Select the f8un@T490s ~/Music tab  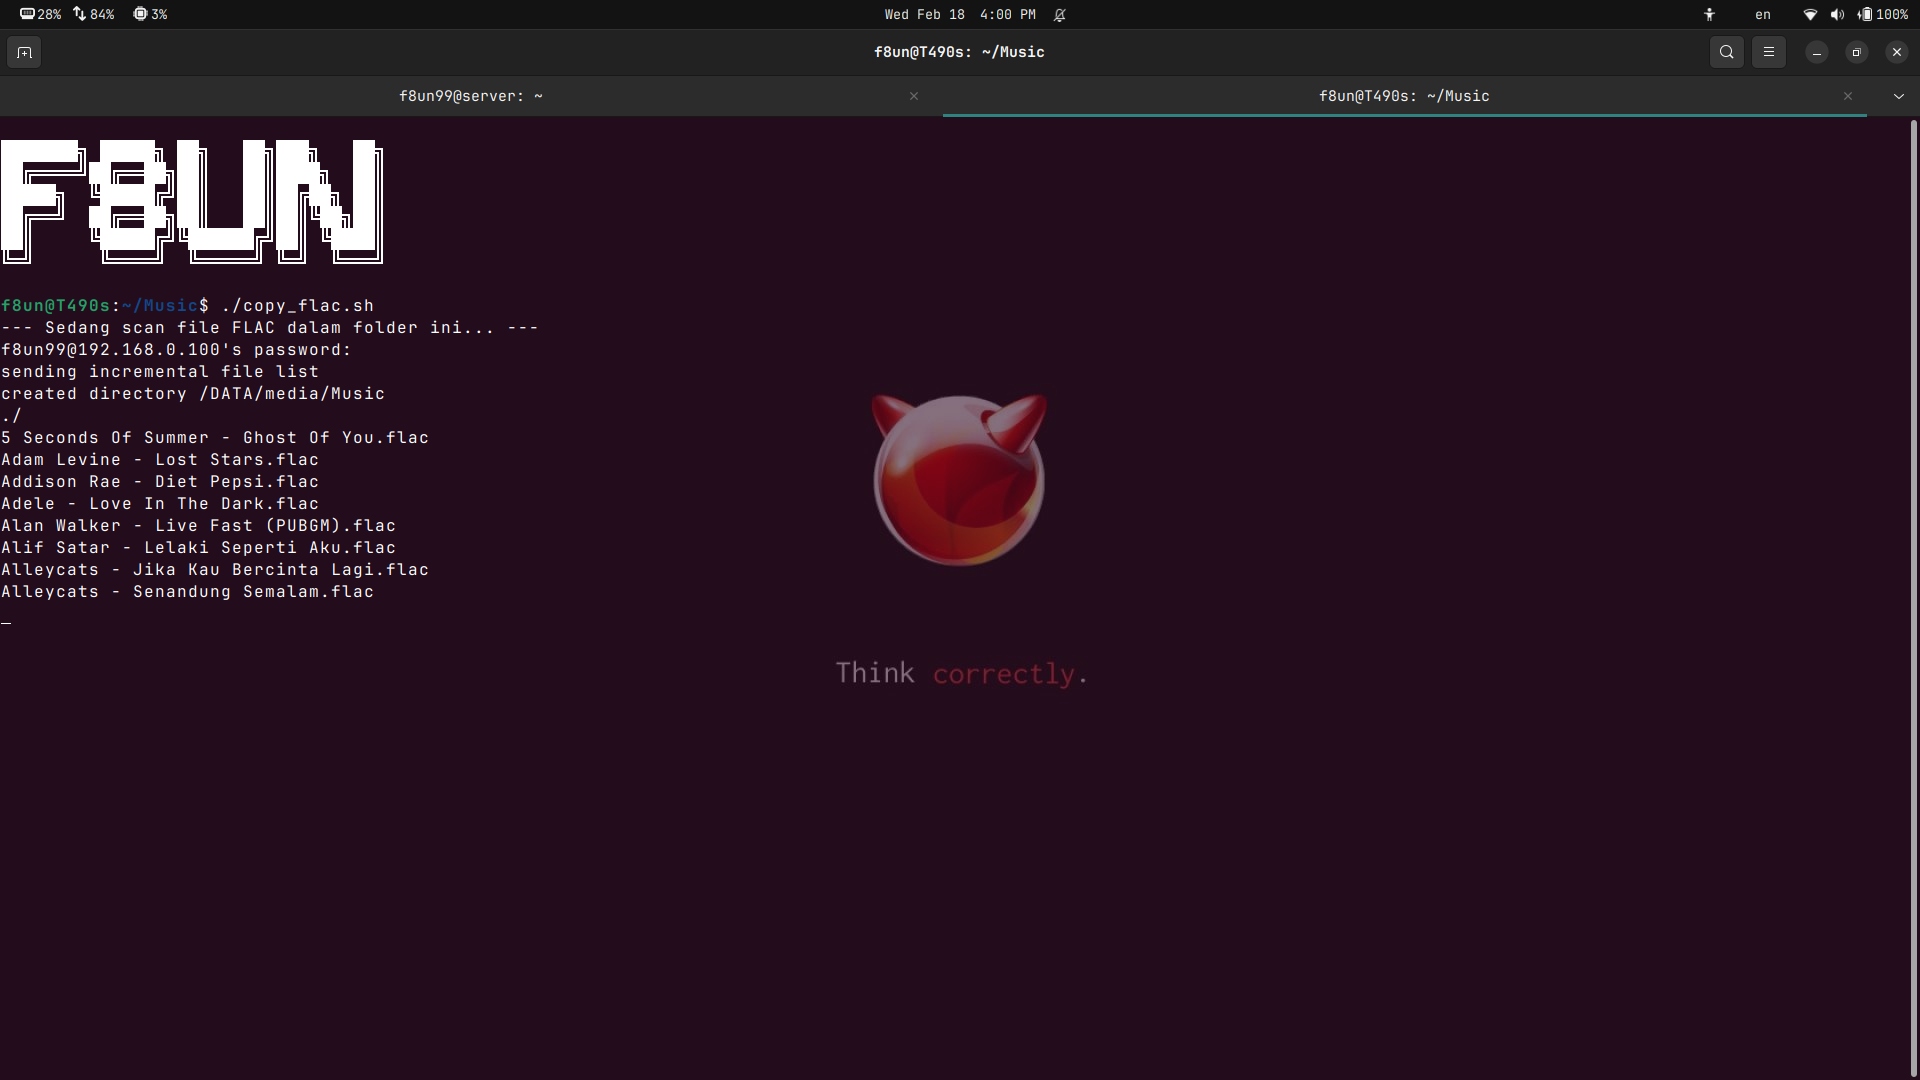tap(1403, 96)
